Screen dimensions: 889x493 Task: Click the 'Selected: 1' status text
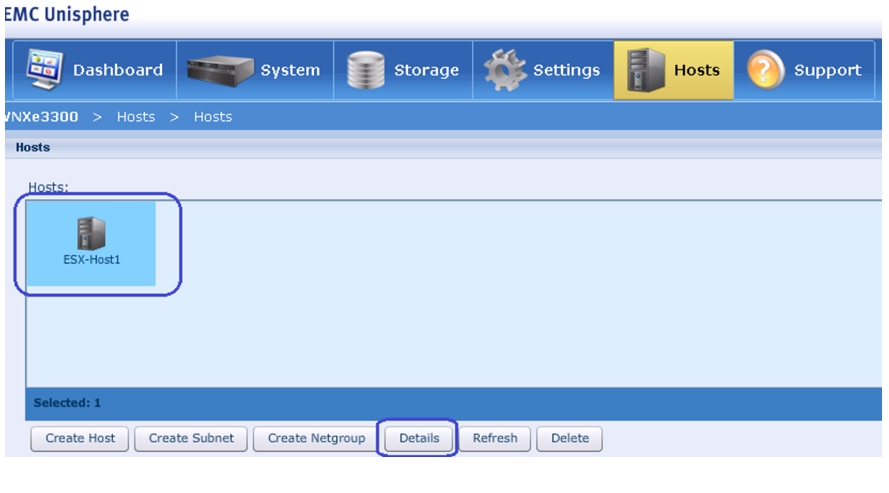[x=67, y=403]
